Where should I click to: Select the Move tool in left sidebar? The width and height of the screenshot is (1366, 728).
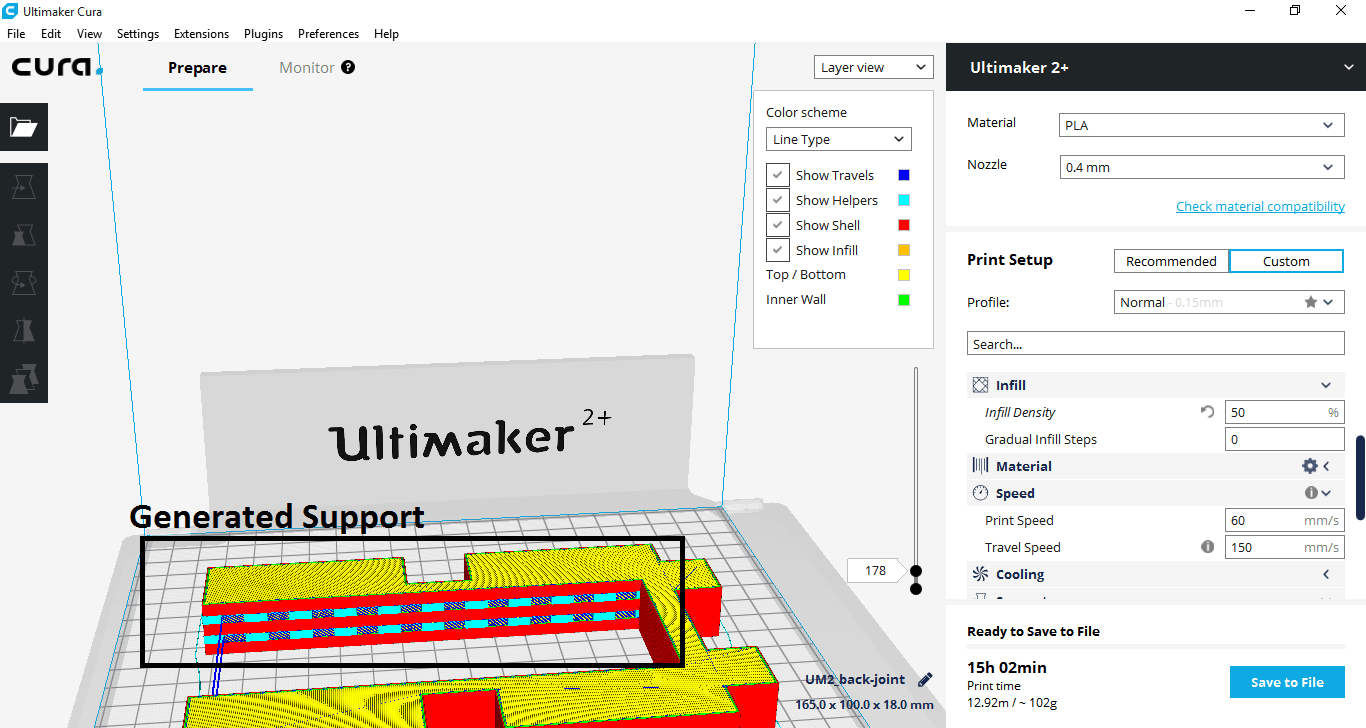(x=24, y=187)
